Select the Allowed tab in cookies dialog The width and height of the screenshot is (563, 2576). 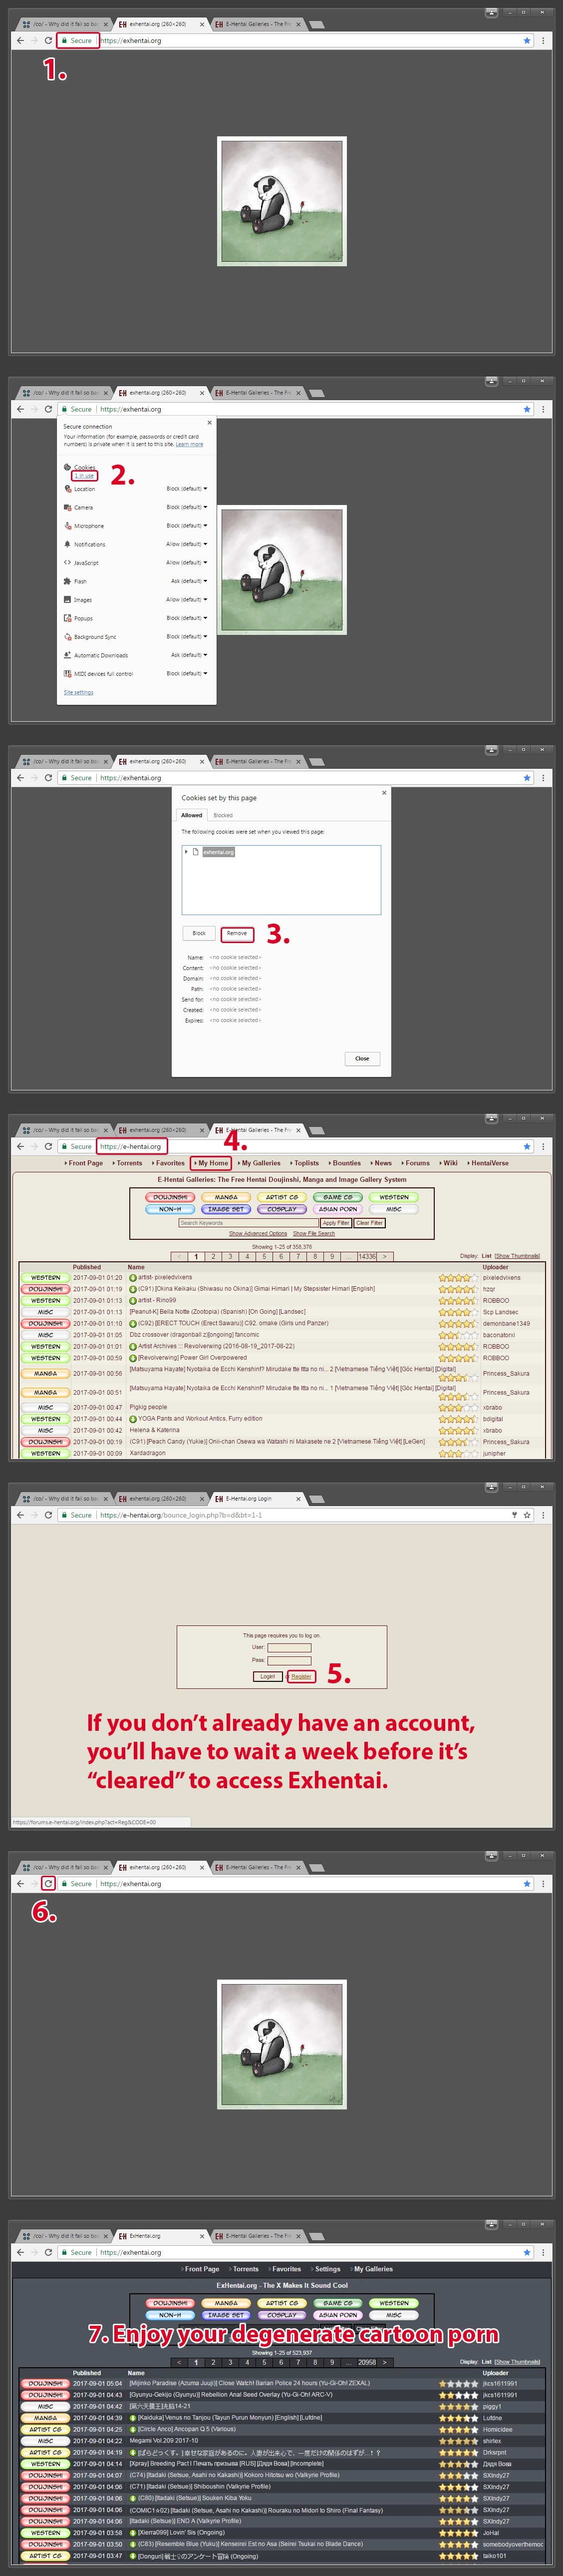coord(192,815)
